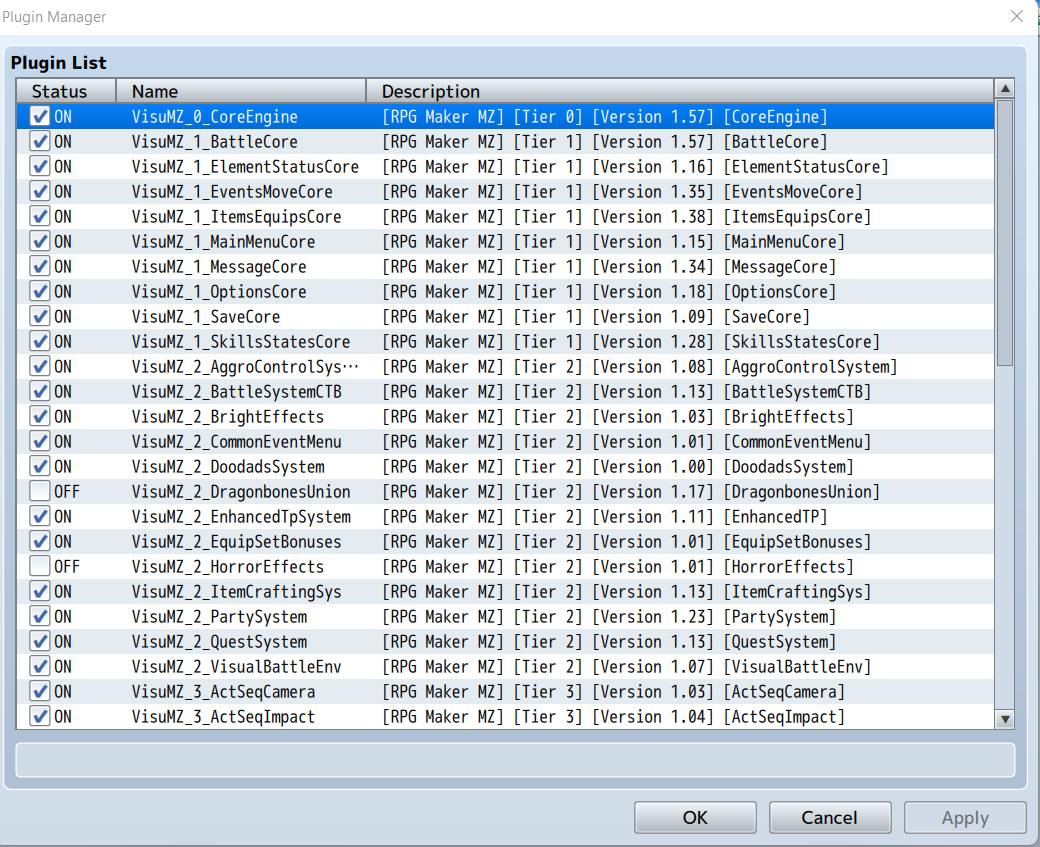Click OFF status text for HorrorEffects
Image resolution: width=1040 pixels, height=847 pixels.
point(67,566)
